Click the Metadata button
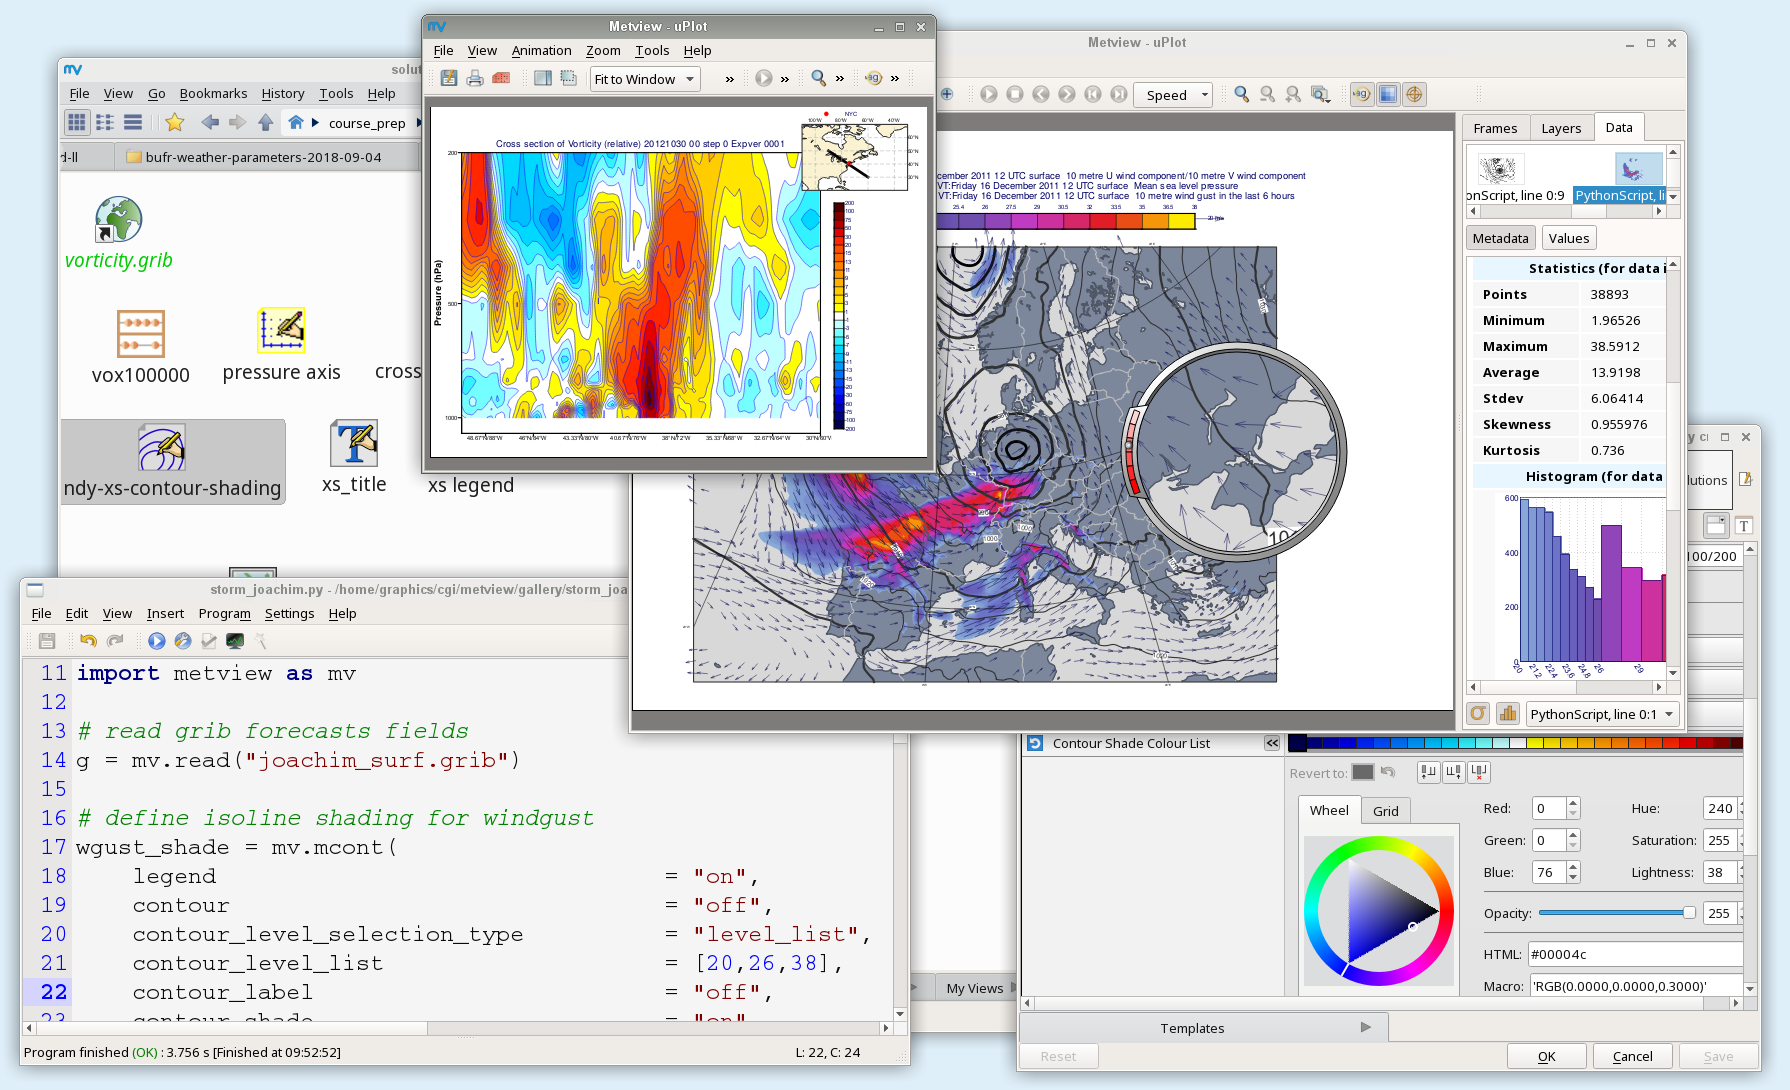Image resolution: width=1790 pixels, height=1090 pixels. 1500,238
